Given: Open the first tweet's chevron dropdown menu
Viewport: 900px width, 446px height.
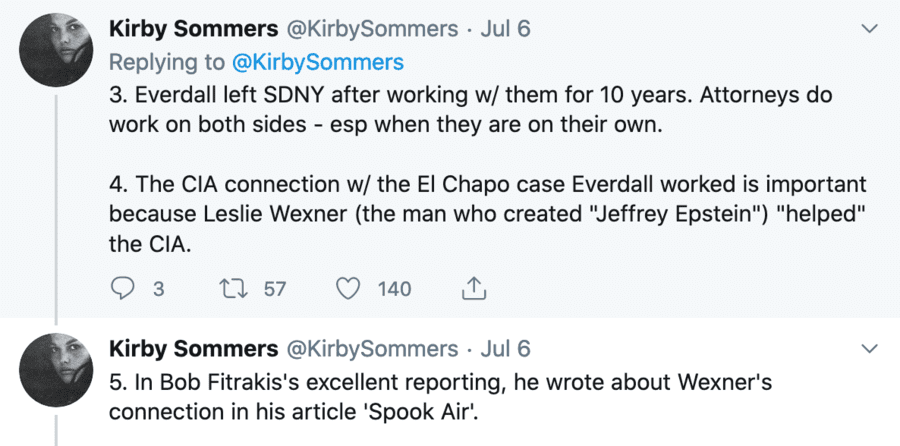Looking at the screenshot, I should [869, 30].
